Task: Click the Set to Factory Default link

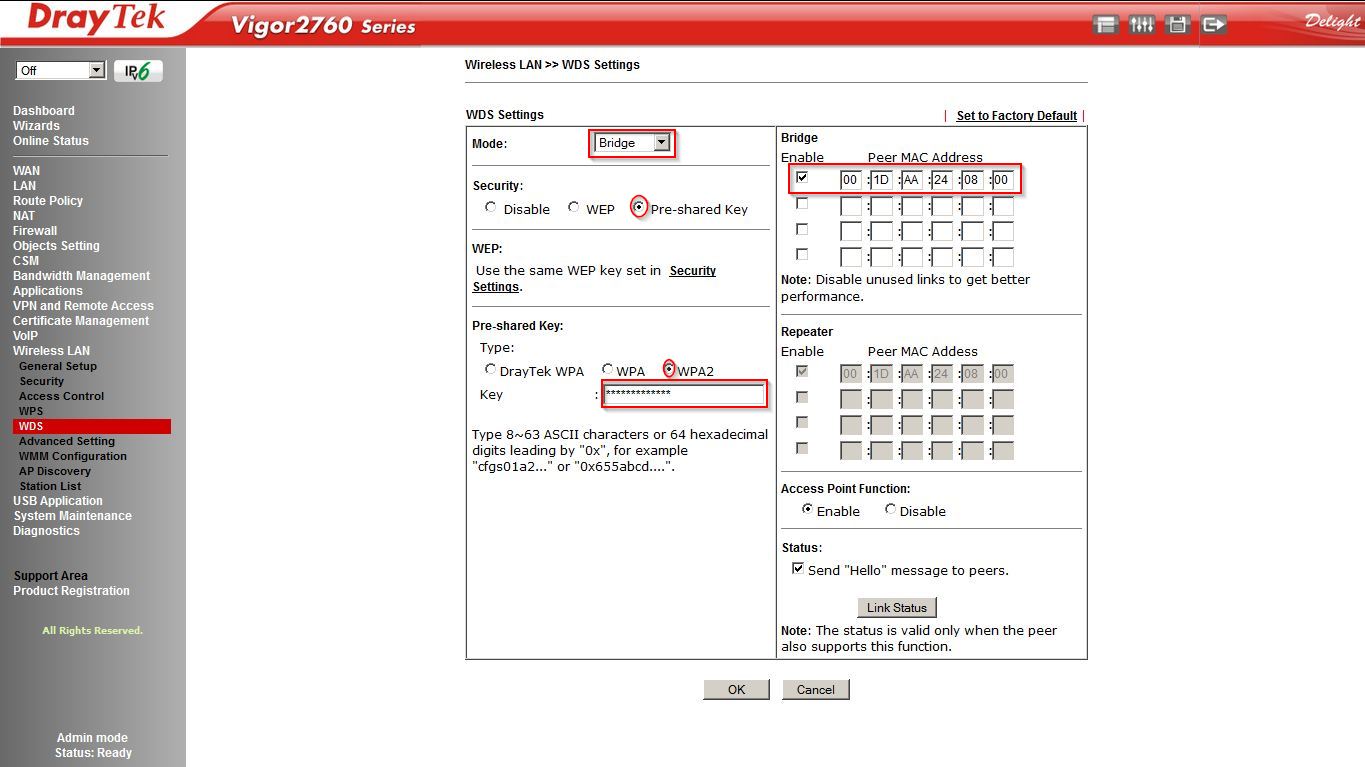Action: click(x=1016, y=116)
